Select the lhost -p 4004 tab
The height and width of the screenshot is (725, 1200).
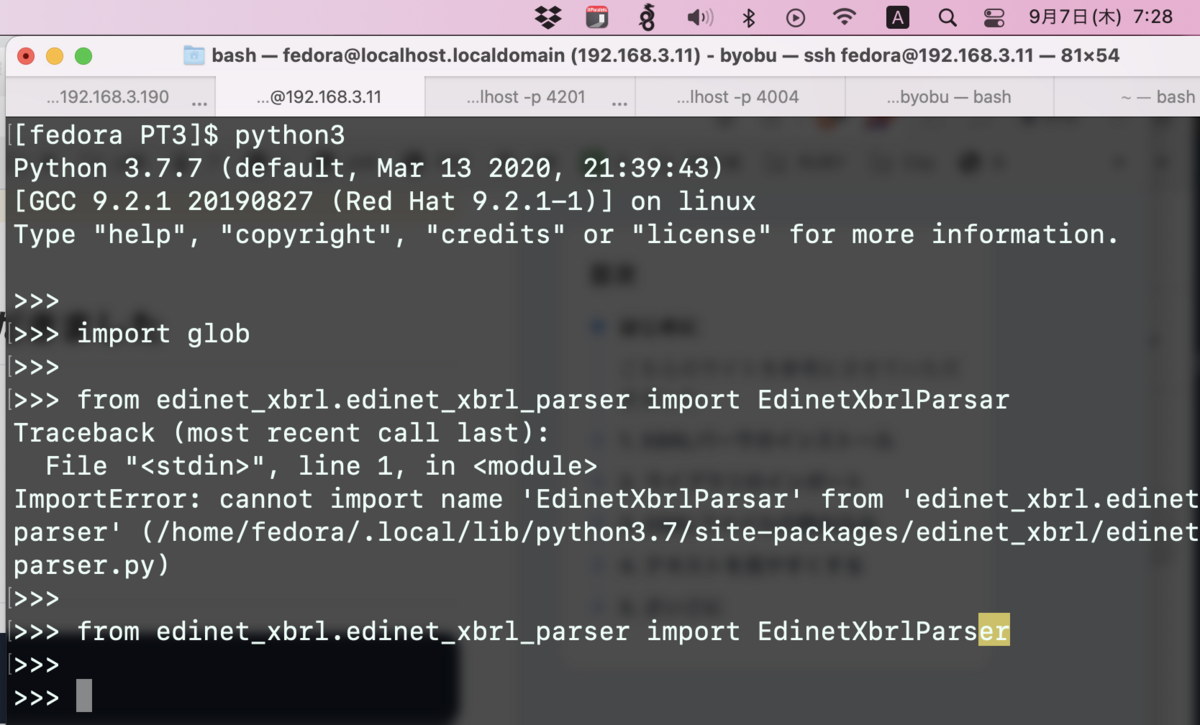(x=740, y=96)
